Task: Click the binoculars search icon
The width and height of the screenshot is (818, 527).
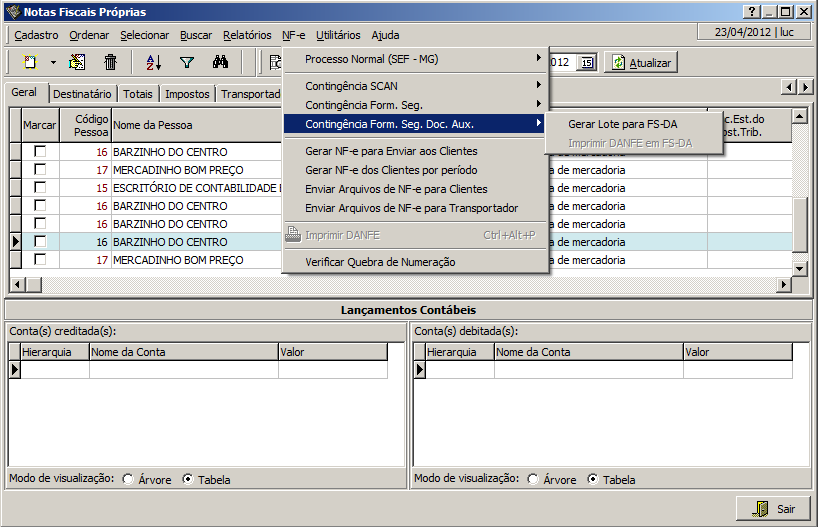Action: click(x=220, y=62)
